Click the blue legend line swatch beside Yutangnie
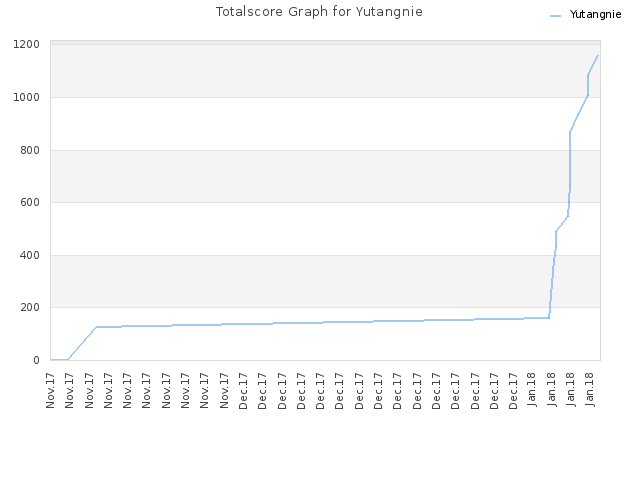 click(x=556, y=16)
